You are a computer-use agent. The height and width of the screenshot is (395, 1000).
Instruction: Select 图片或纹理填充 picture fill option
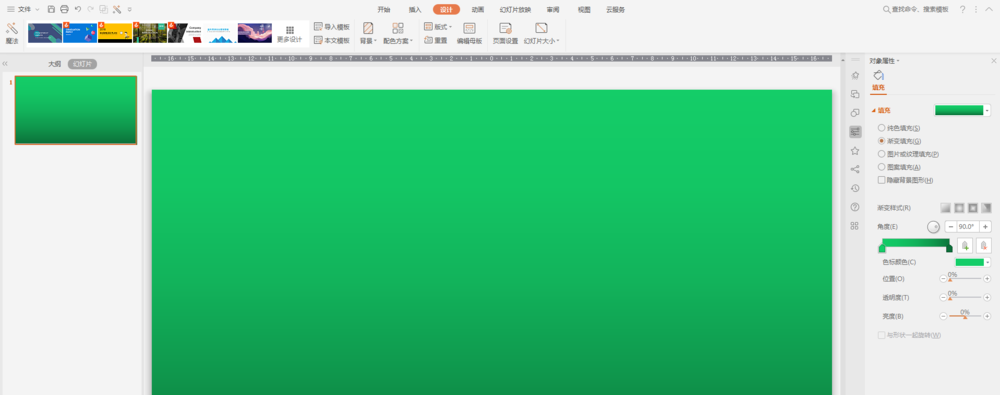coord(908,154)
